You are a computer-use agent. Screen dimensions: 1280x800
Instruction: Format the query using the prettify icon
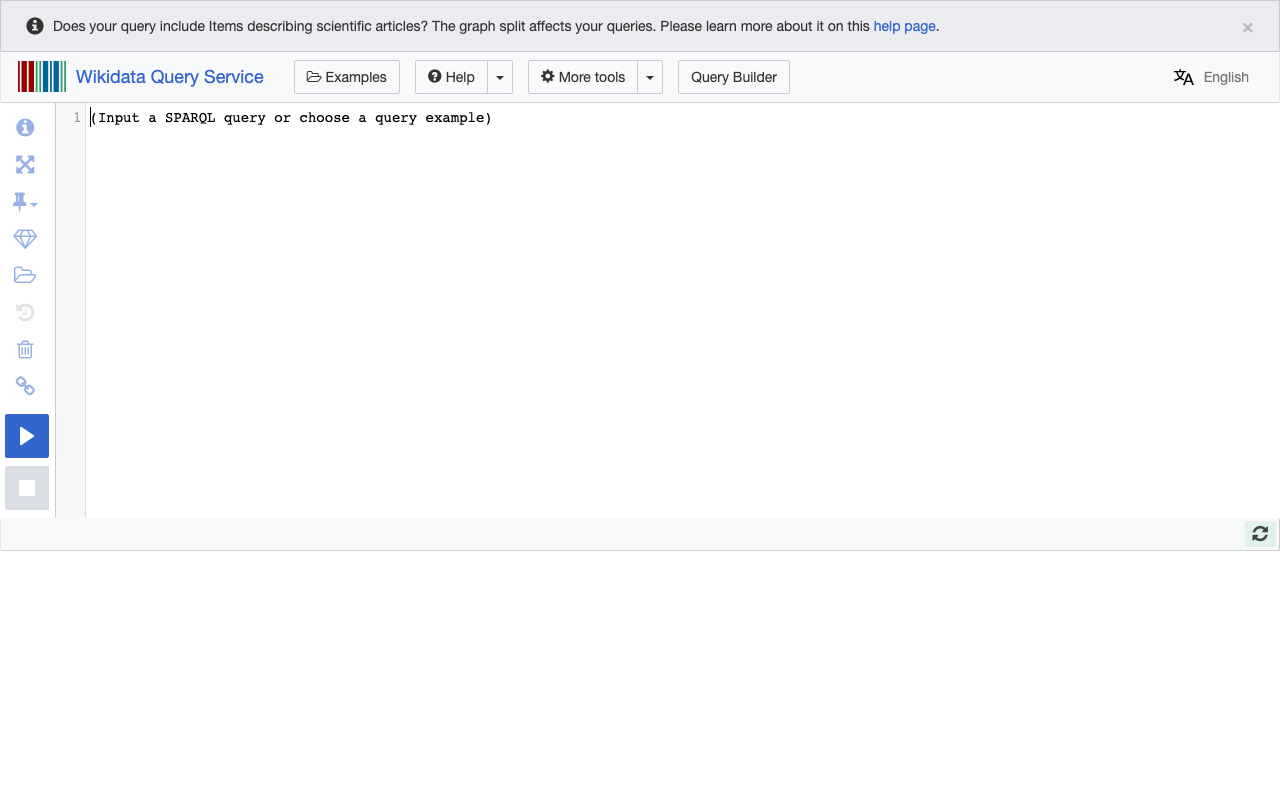pyautogui.click(x=24, y=238)
